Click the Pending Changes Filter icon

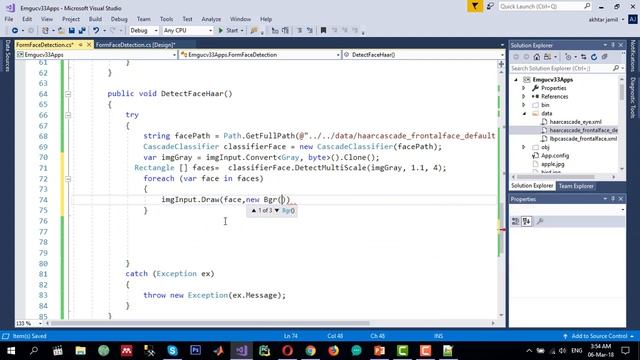pyautogui.click(x=568, y=57)
